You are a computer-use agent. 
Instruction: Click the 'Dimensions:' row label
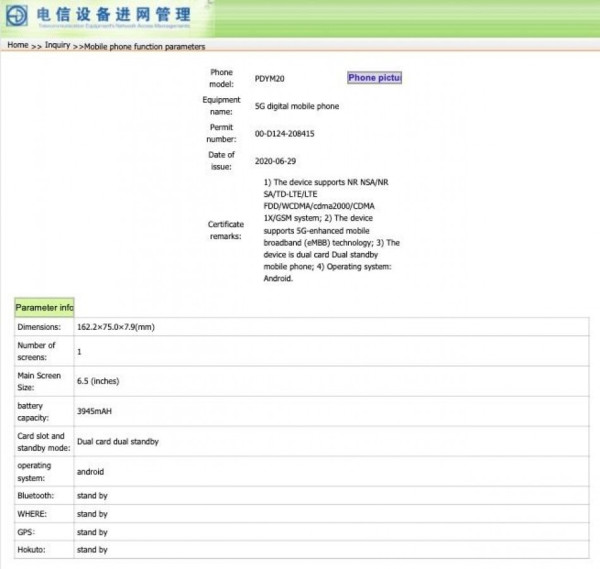tap(39, 327)
